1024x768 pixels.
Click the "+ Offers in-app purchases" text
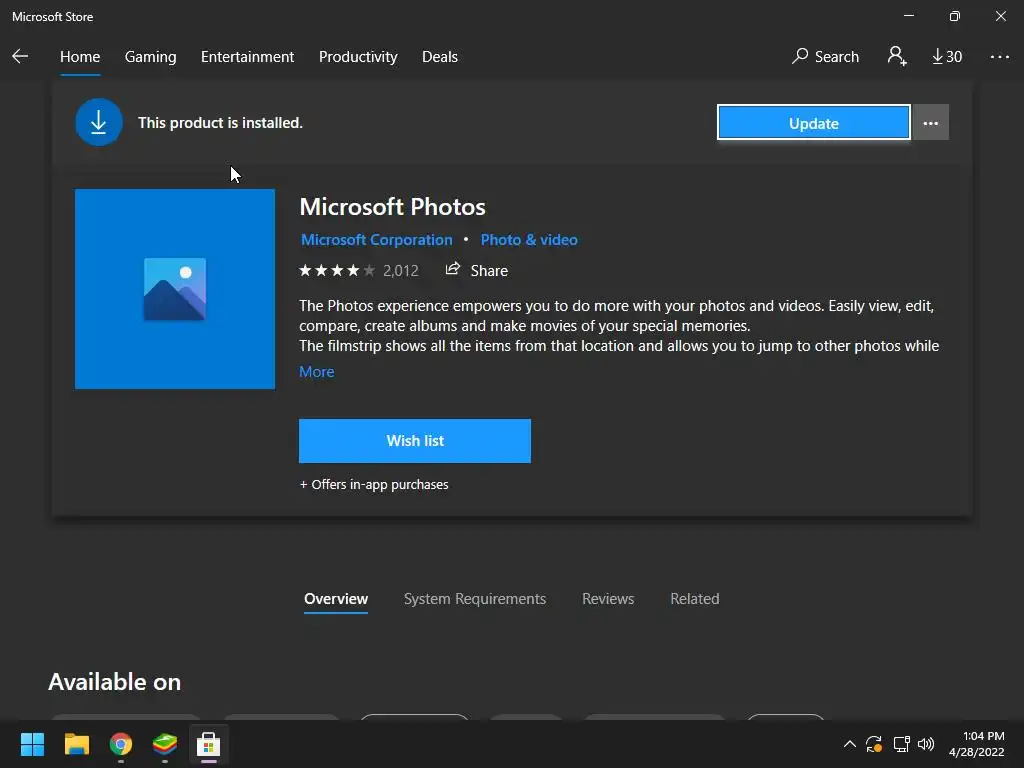point(374,485)
